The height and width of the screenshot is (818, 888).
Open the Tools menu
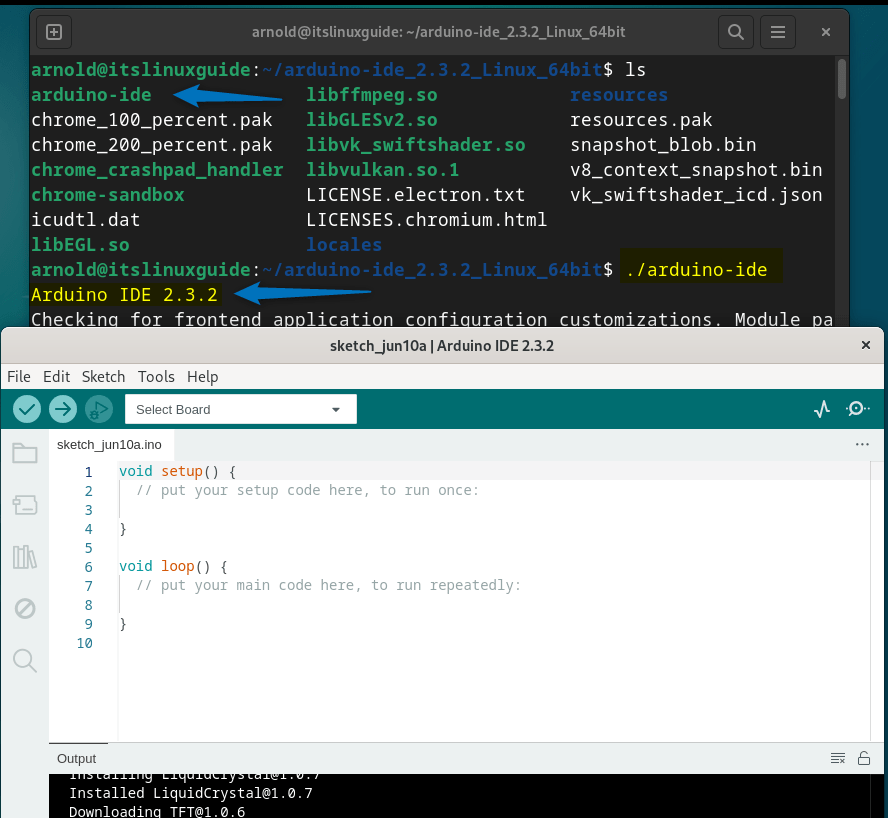[x=156, y=377]
